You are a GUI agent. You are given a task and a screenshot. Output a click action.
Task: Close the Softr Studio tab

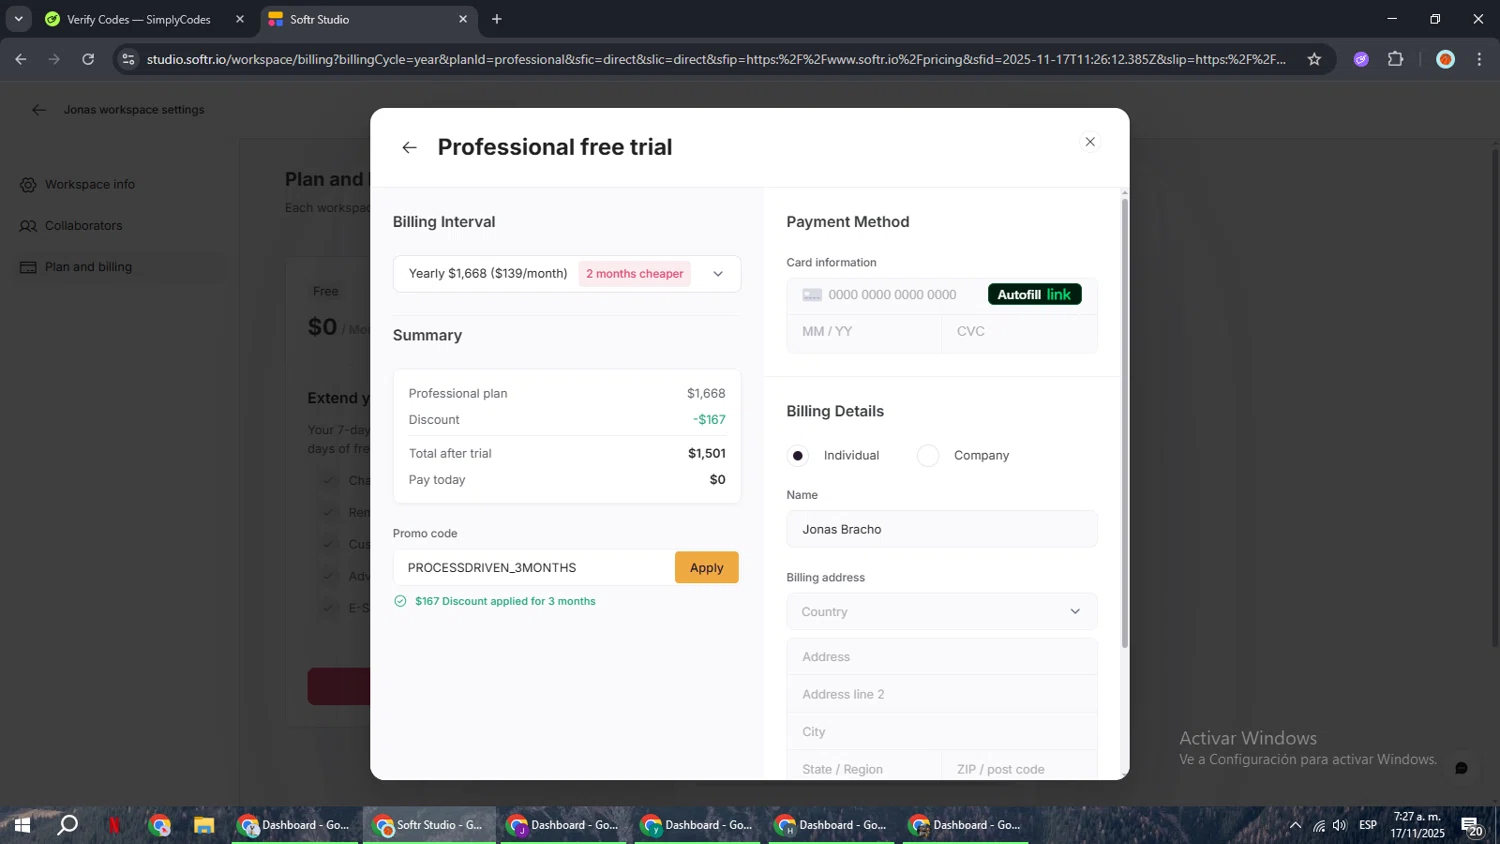463,19
